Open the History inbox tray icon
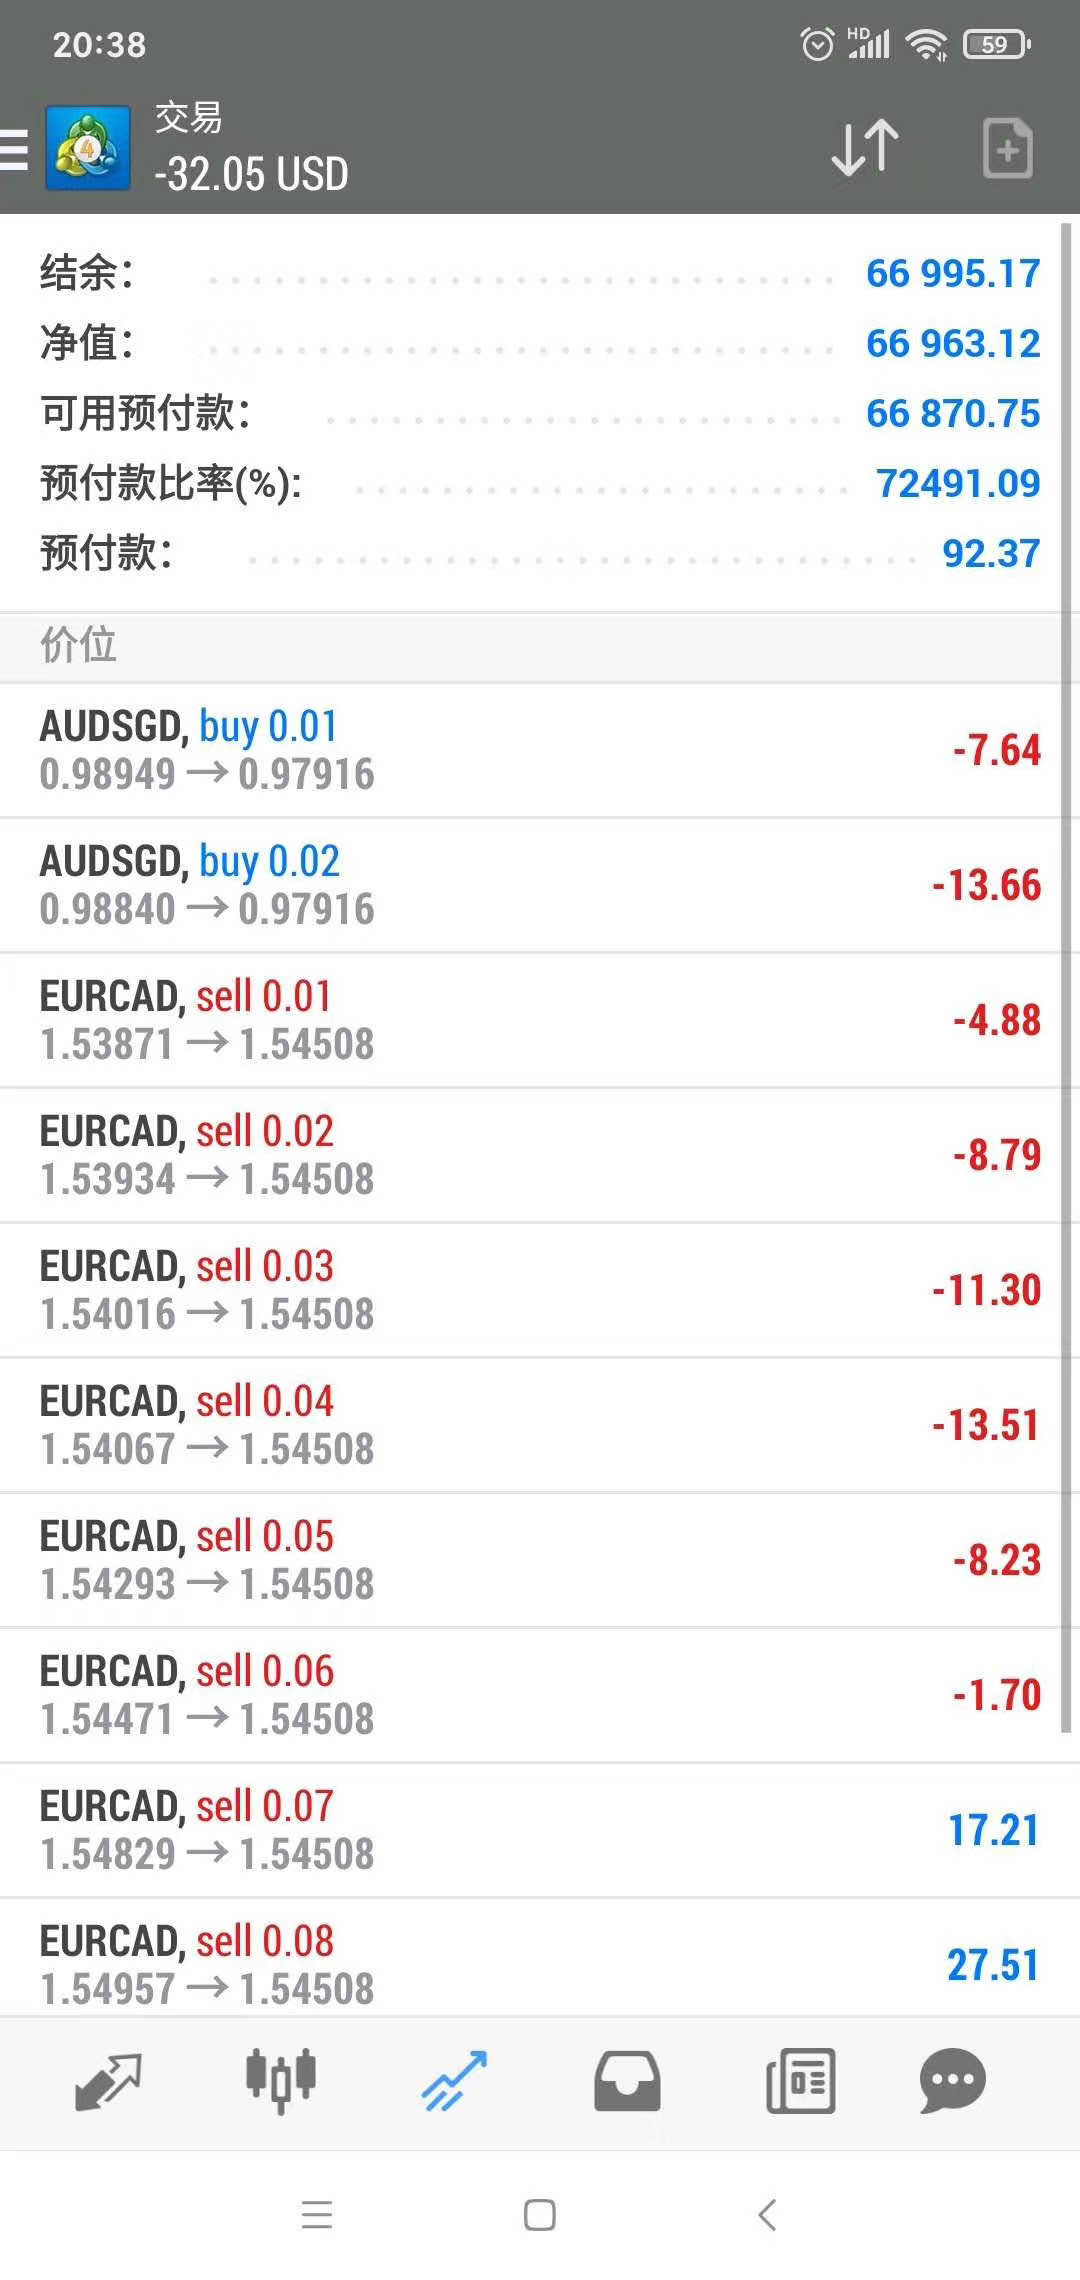 [627, 2081]
